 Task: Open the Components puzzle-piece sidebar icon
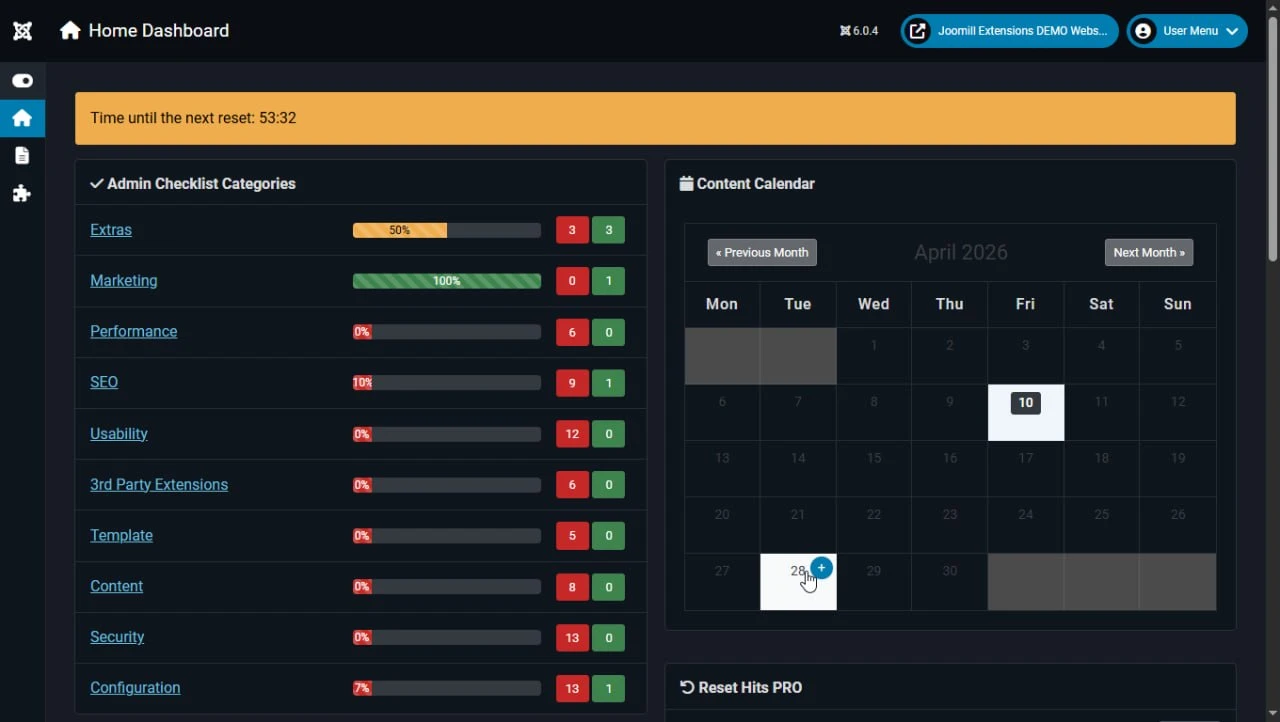tap(22, 193)
